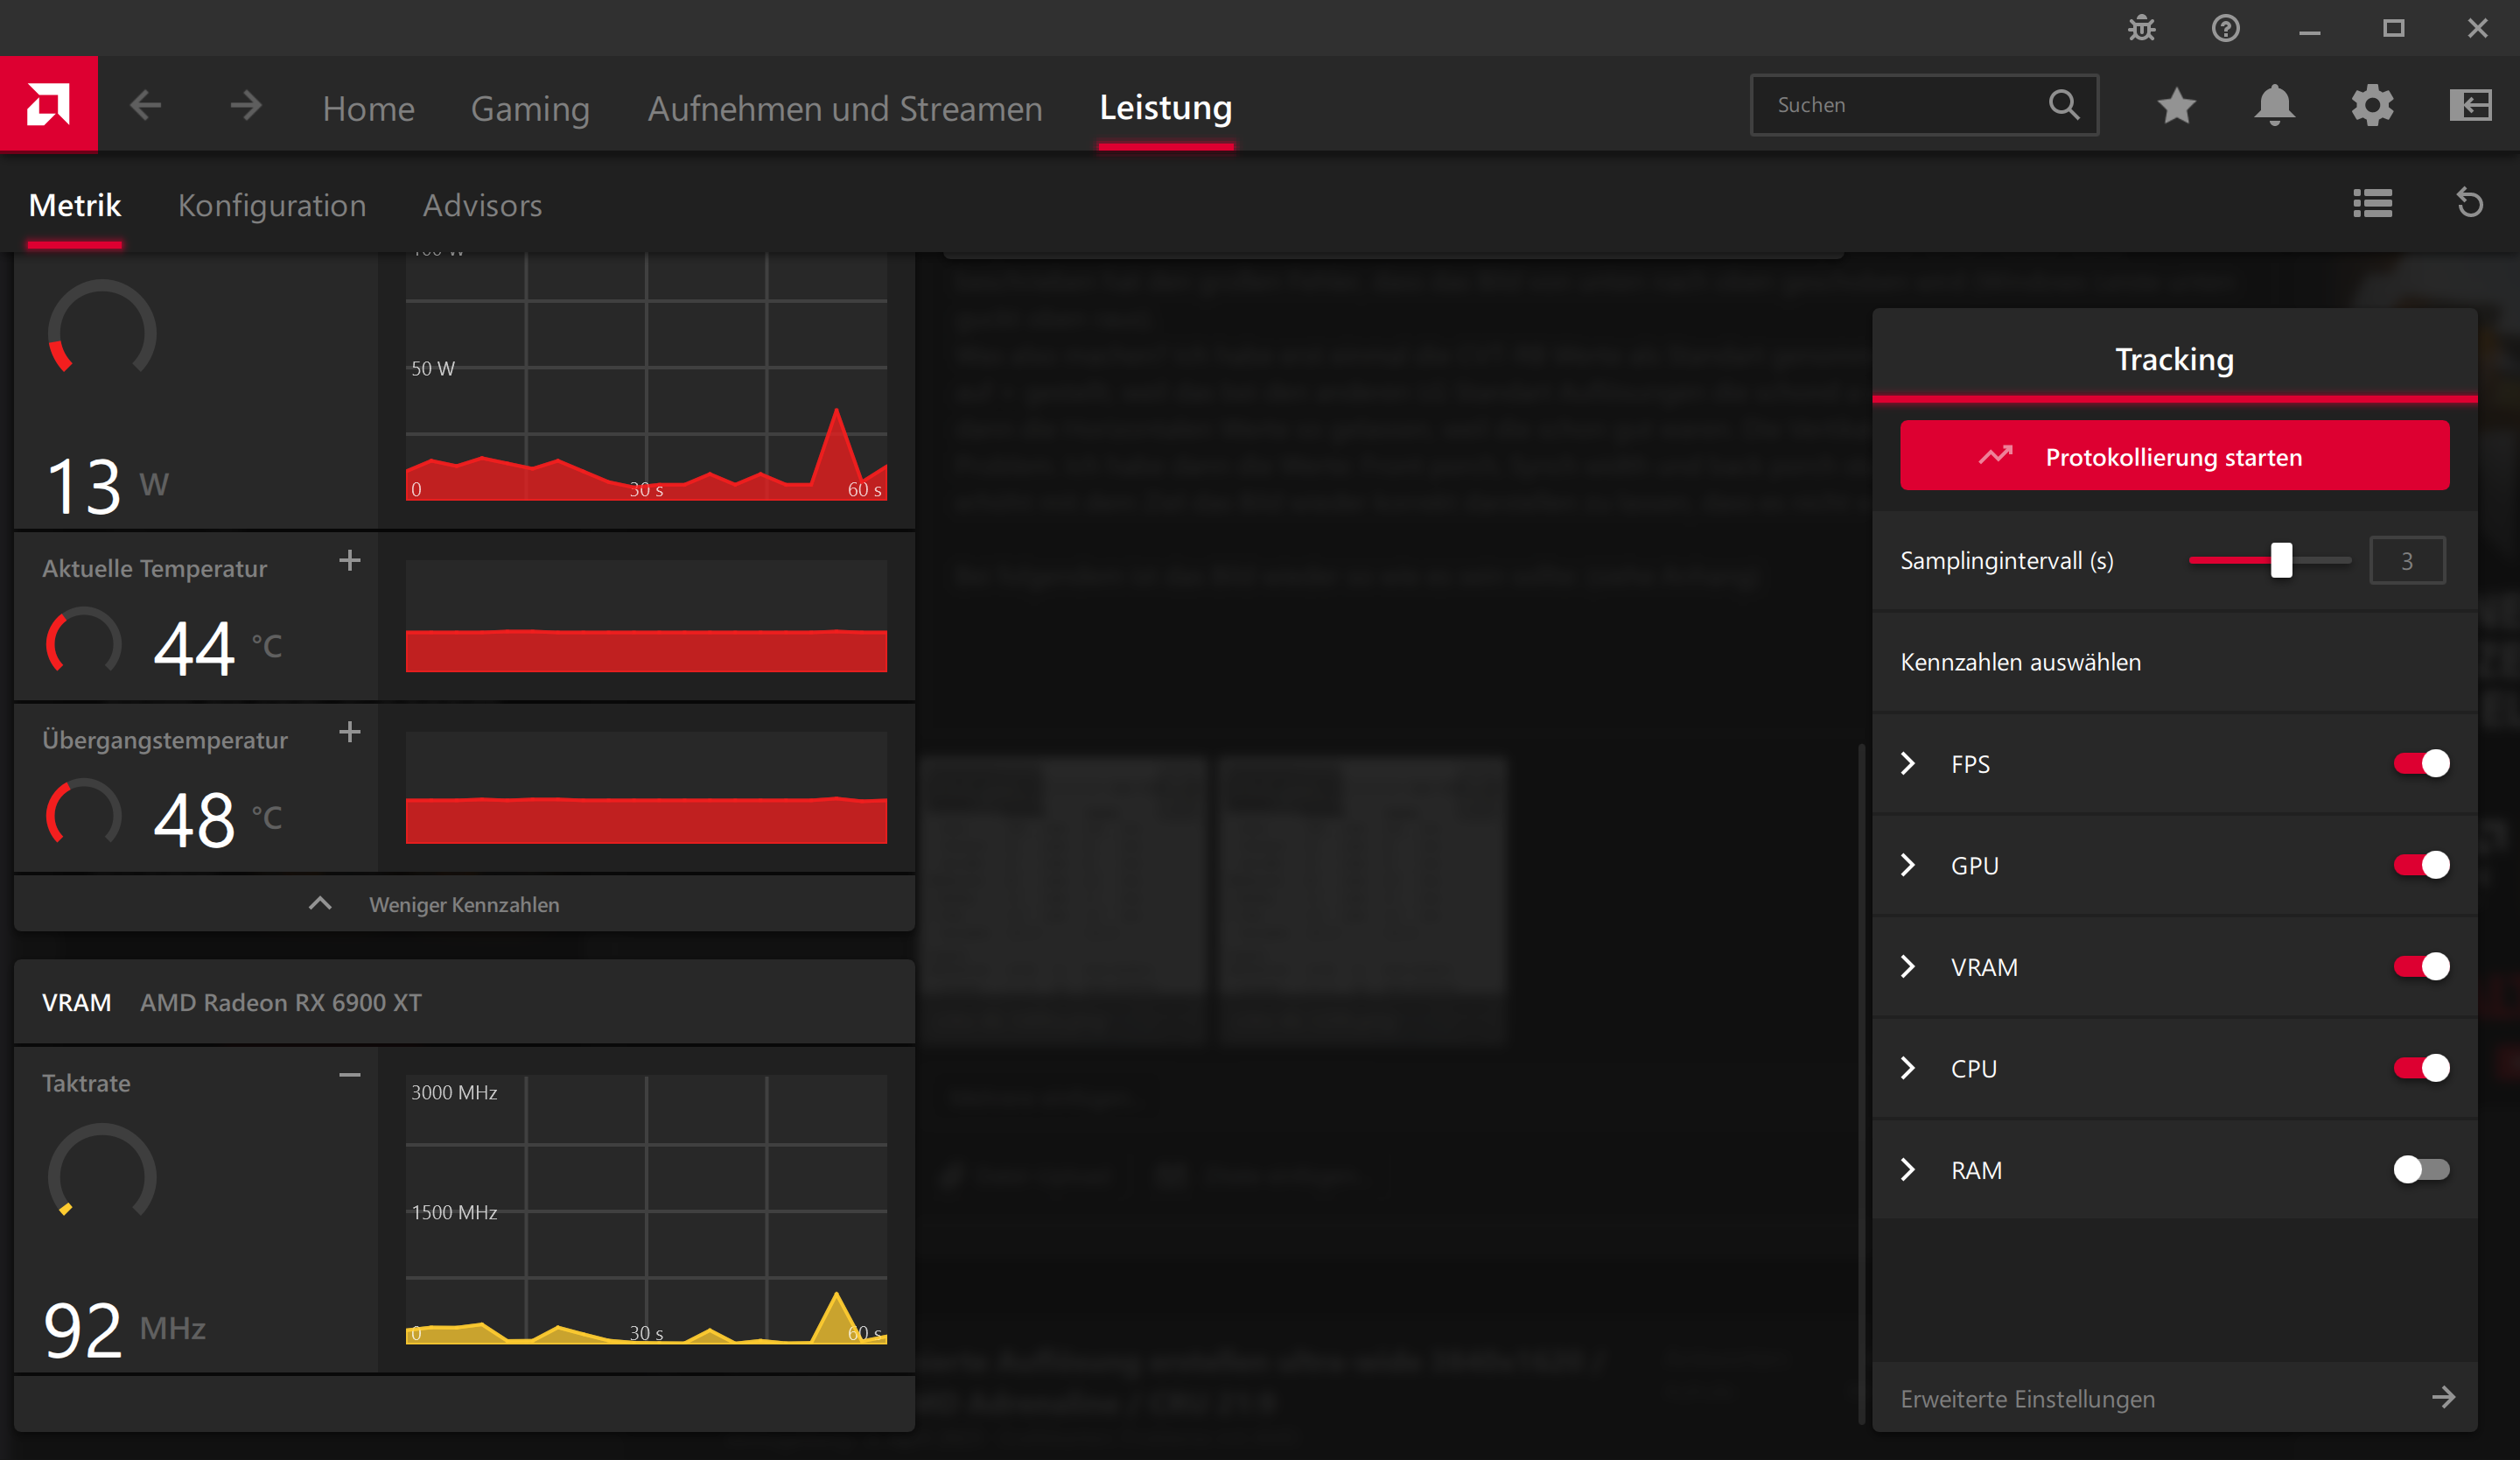
Task: Click the Samplingintervall slider handle
Action: (2281, 560)
